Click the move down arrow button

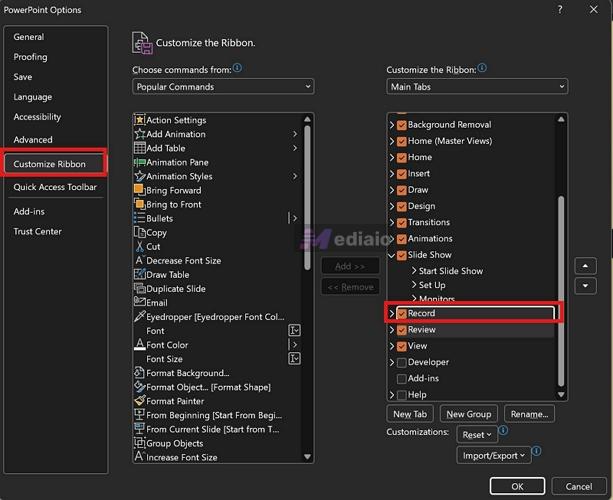tap(585, 286)
